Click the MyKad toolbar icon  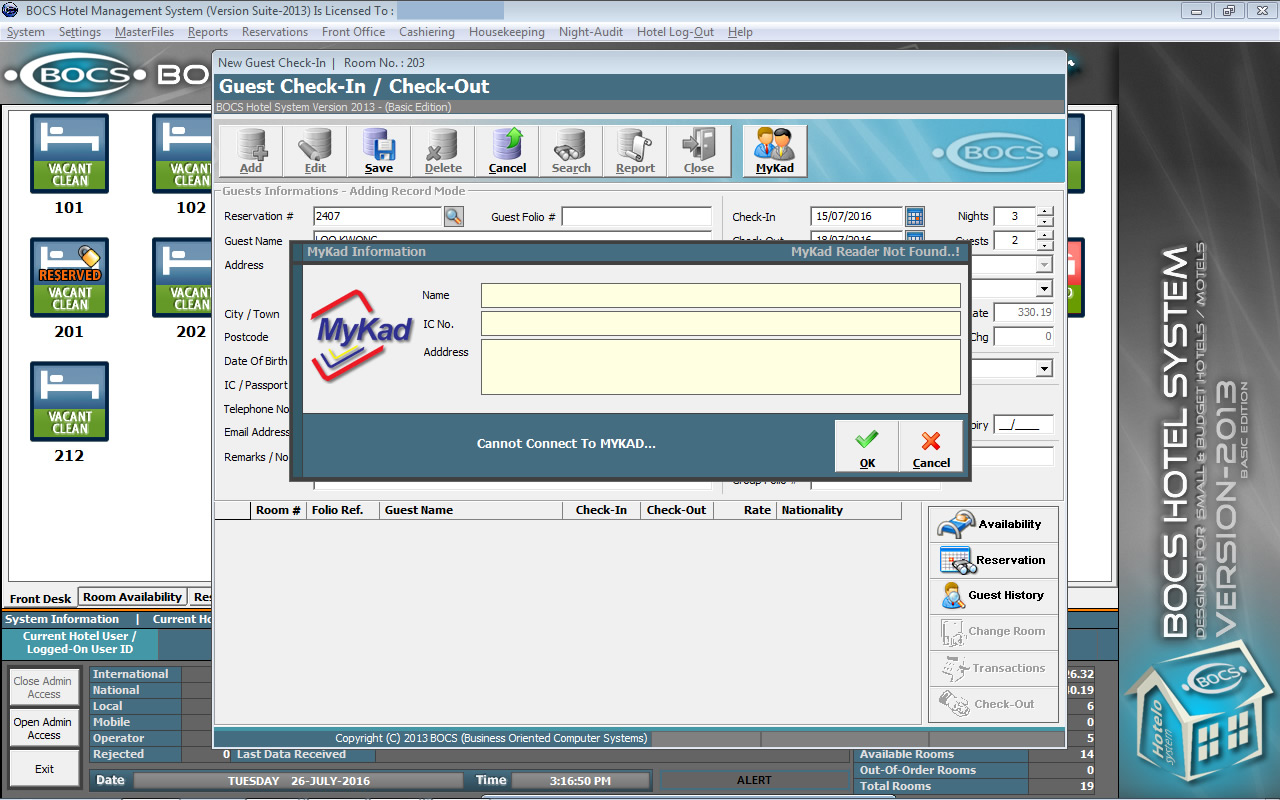[775, 152]
